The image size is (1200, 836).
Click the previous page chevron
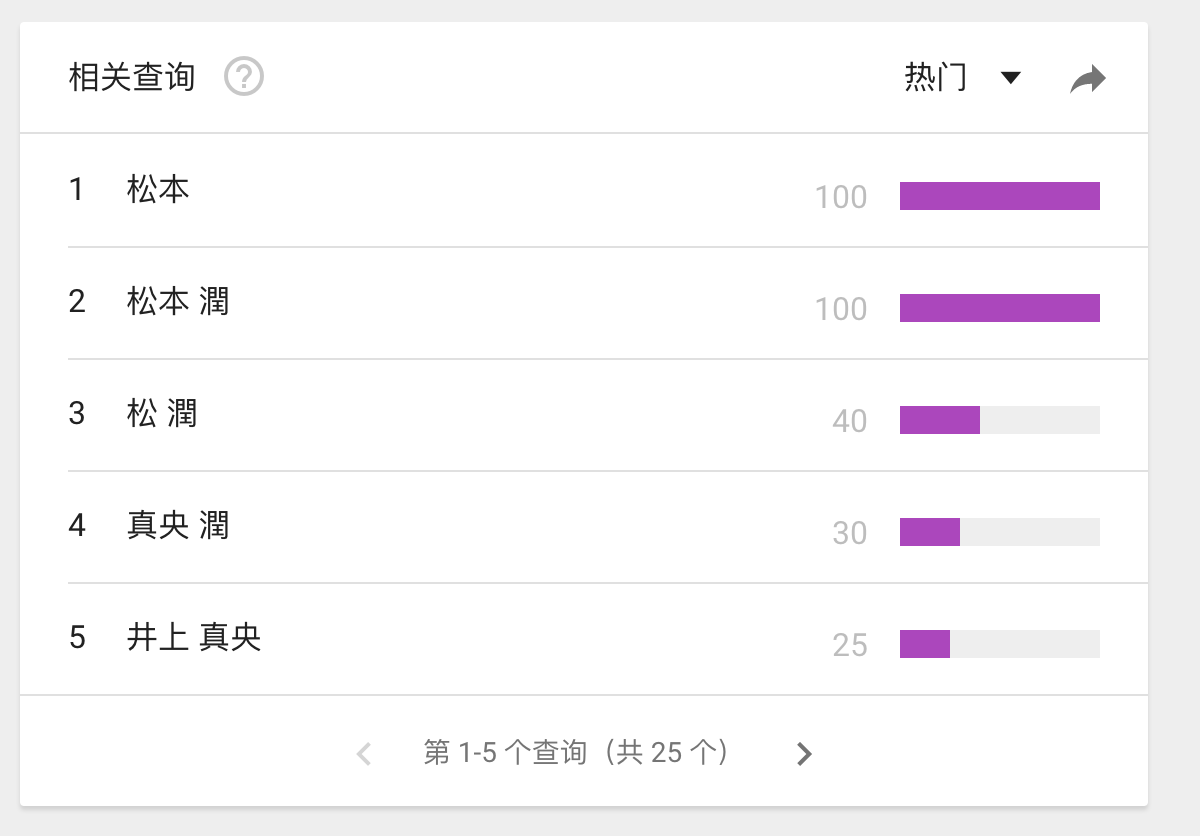(x=364, y=754)
